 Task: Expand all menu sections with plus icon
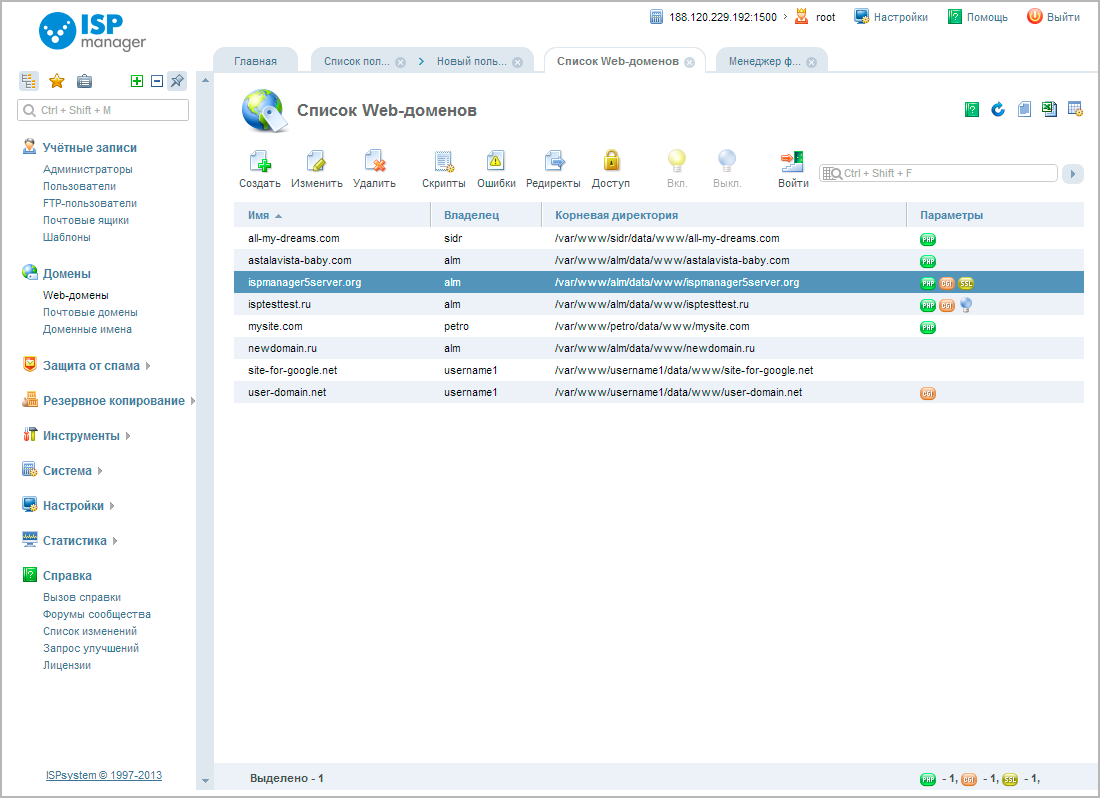tap(137, 81)
